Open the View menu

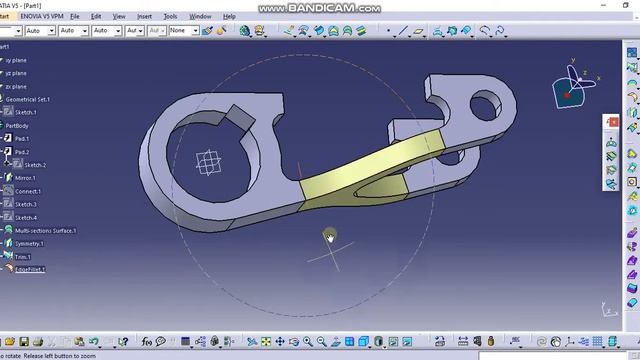point(119,16)
